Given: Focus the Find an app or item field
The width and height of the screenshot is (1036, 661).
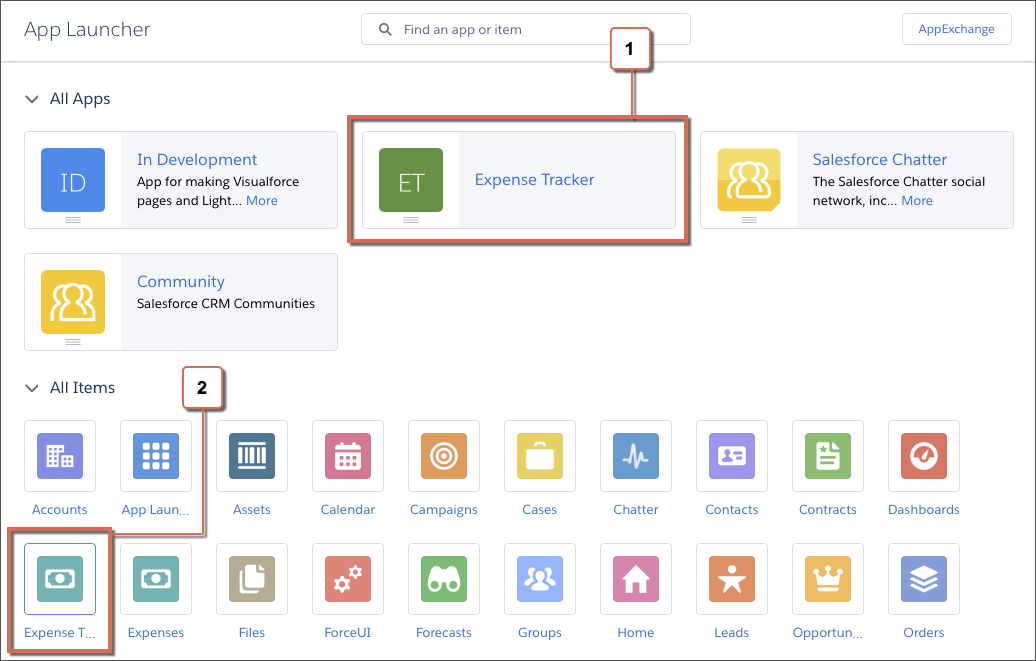Looking at the screenshot, I should 526,29.
